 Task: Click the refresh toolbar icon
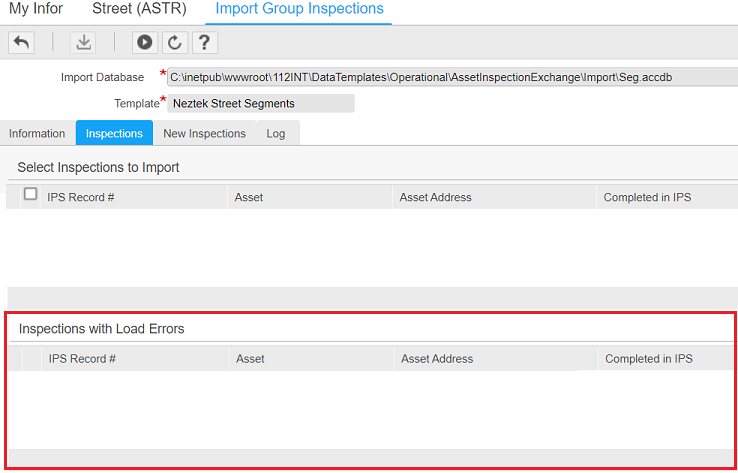click(175, 42)
